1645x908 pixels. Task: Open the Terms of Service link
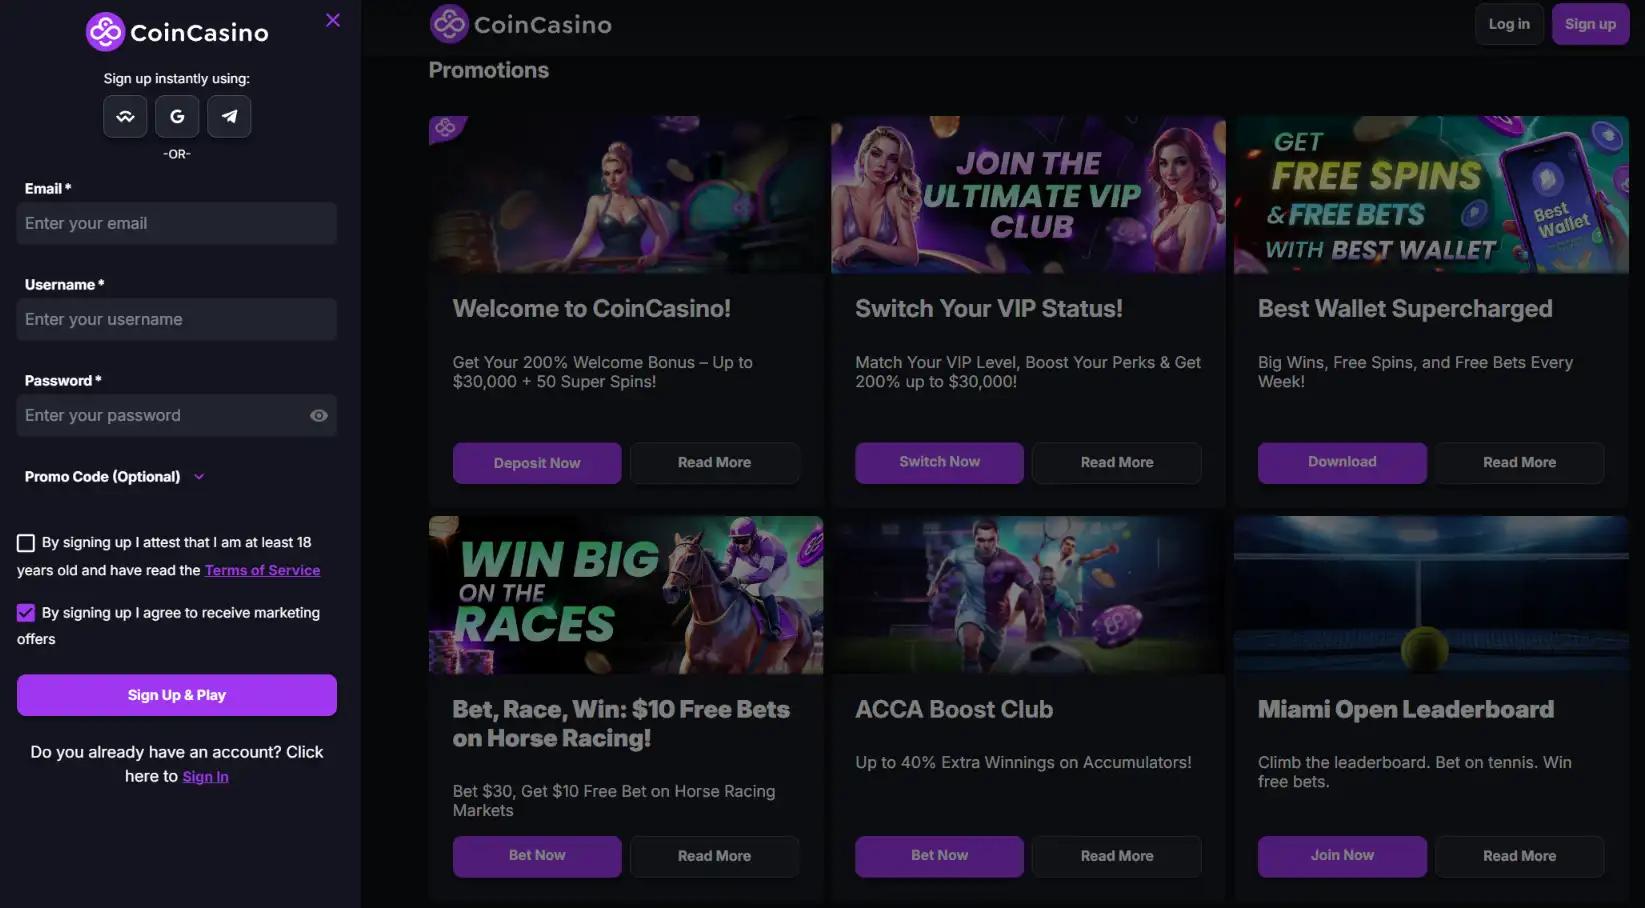pyautogui.click(x=262, y=570)
